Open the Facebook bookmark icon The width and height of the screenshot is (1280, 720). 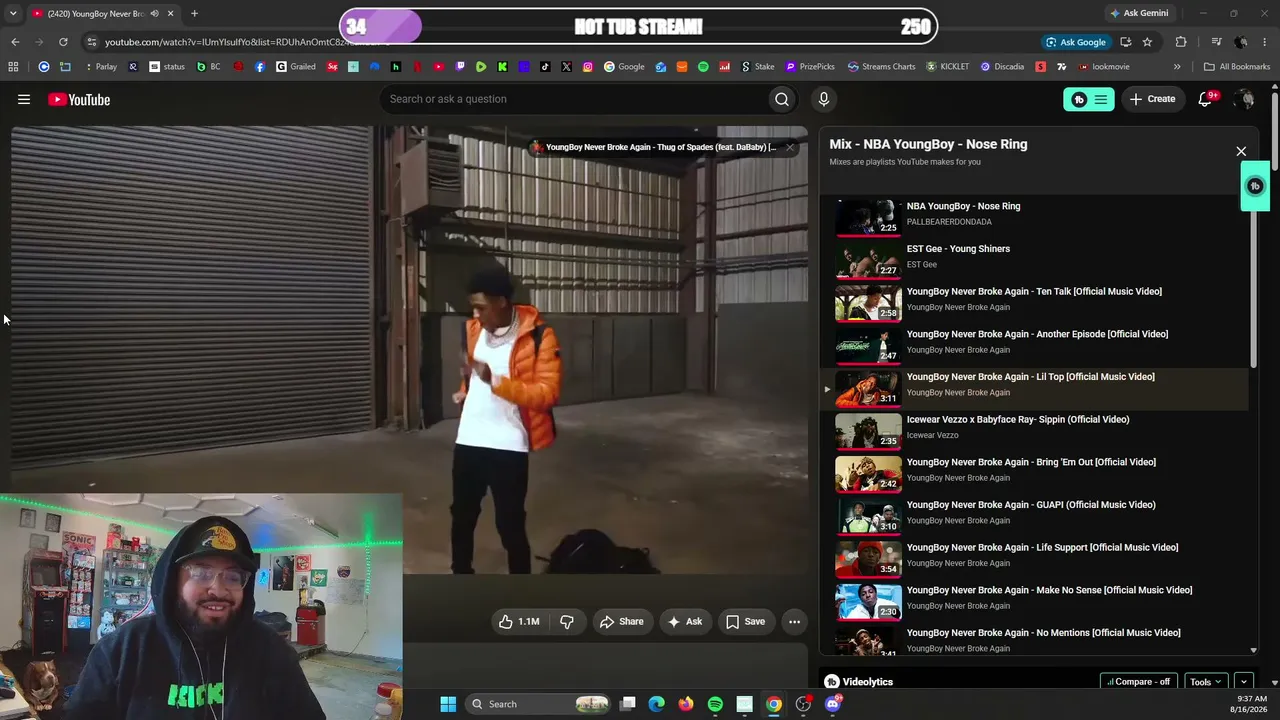tap(260, 67)
